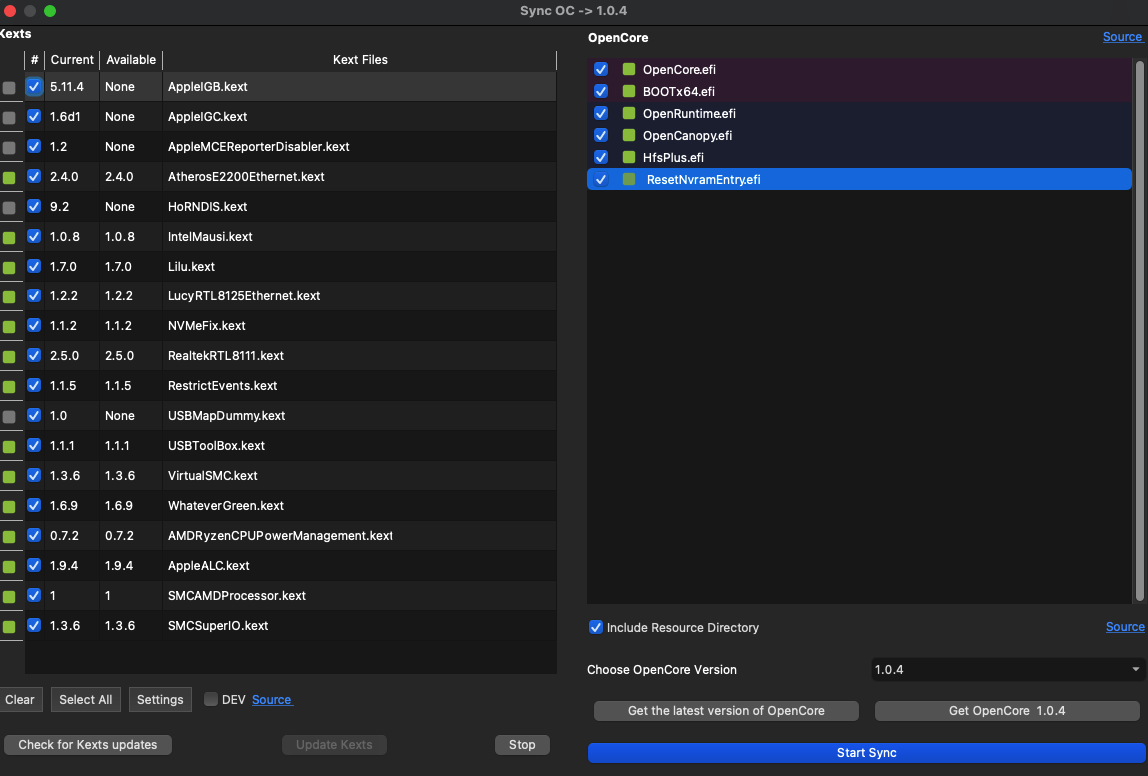Click the Start Sync button
The width and height of the screenshot is (1148, 776).
coord(867,753)
